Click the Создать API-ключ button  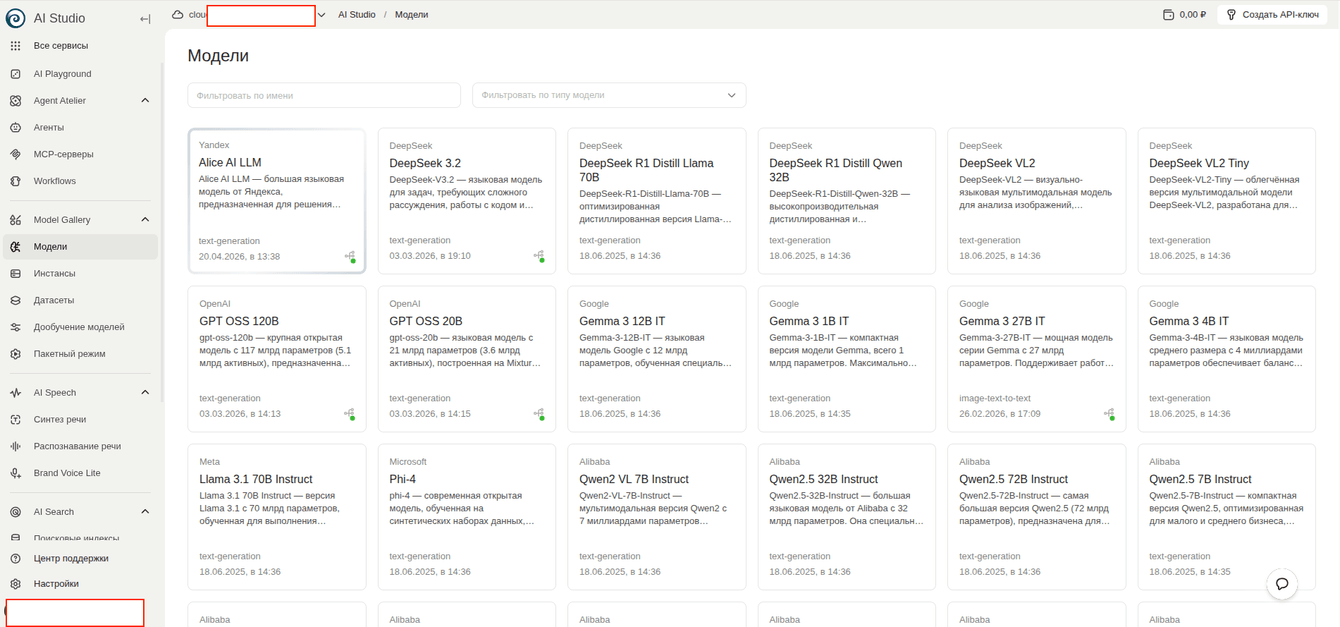click(x=1272, y=15)
